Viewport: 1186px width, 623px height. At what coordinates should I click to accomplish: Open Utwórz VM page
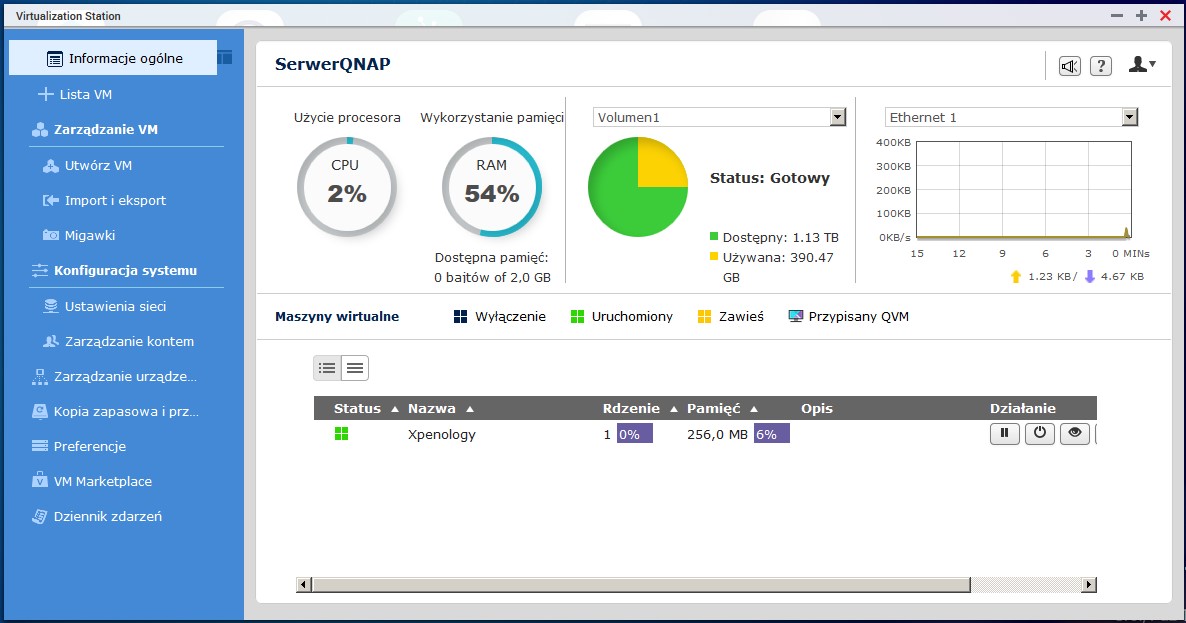tap(98, 166)
